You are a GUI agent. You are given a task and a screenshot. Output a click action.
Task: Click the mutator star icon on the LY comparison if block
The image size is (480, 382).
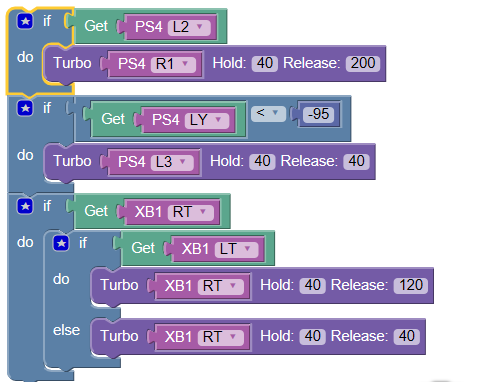[x=25, y=108]
